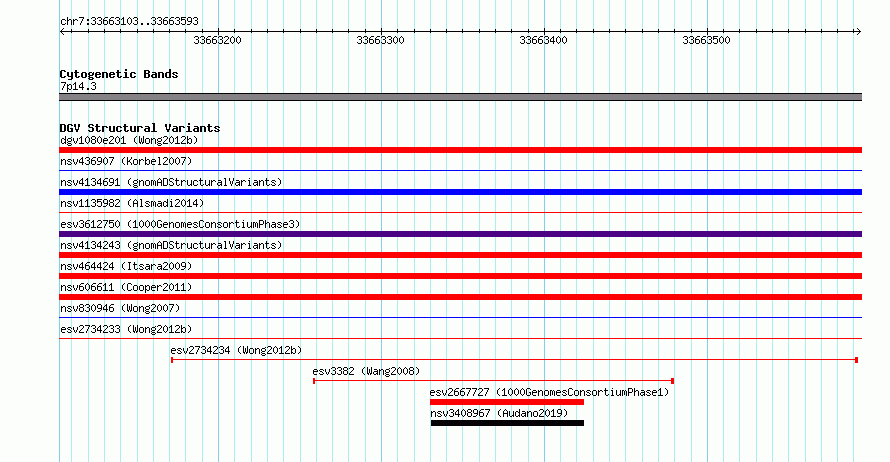The image size is (890, 462).
Task: Click the esv3382 (Wang2008) label
Action: [x=366, y=371]
